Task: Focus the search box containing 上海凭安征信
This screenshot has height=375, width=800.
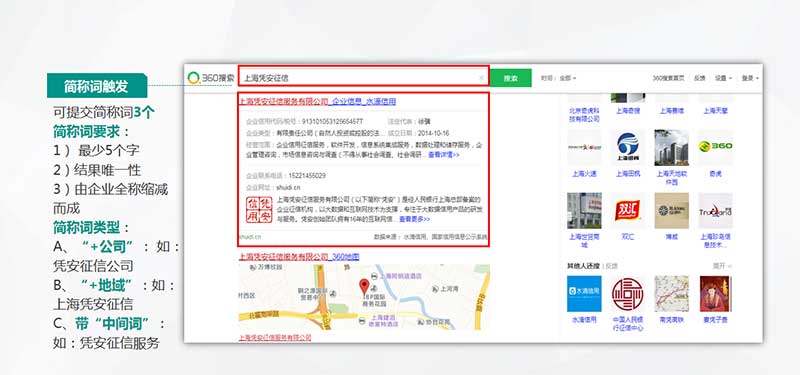Action: click(x=363, y=78)
